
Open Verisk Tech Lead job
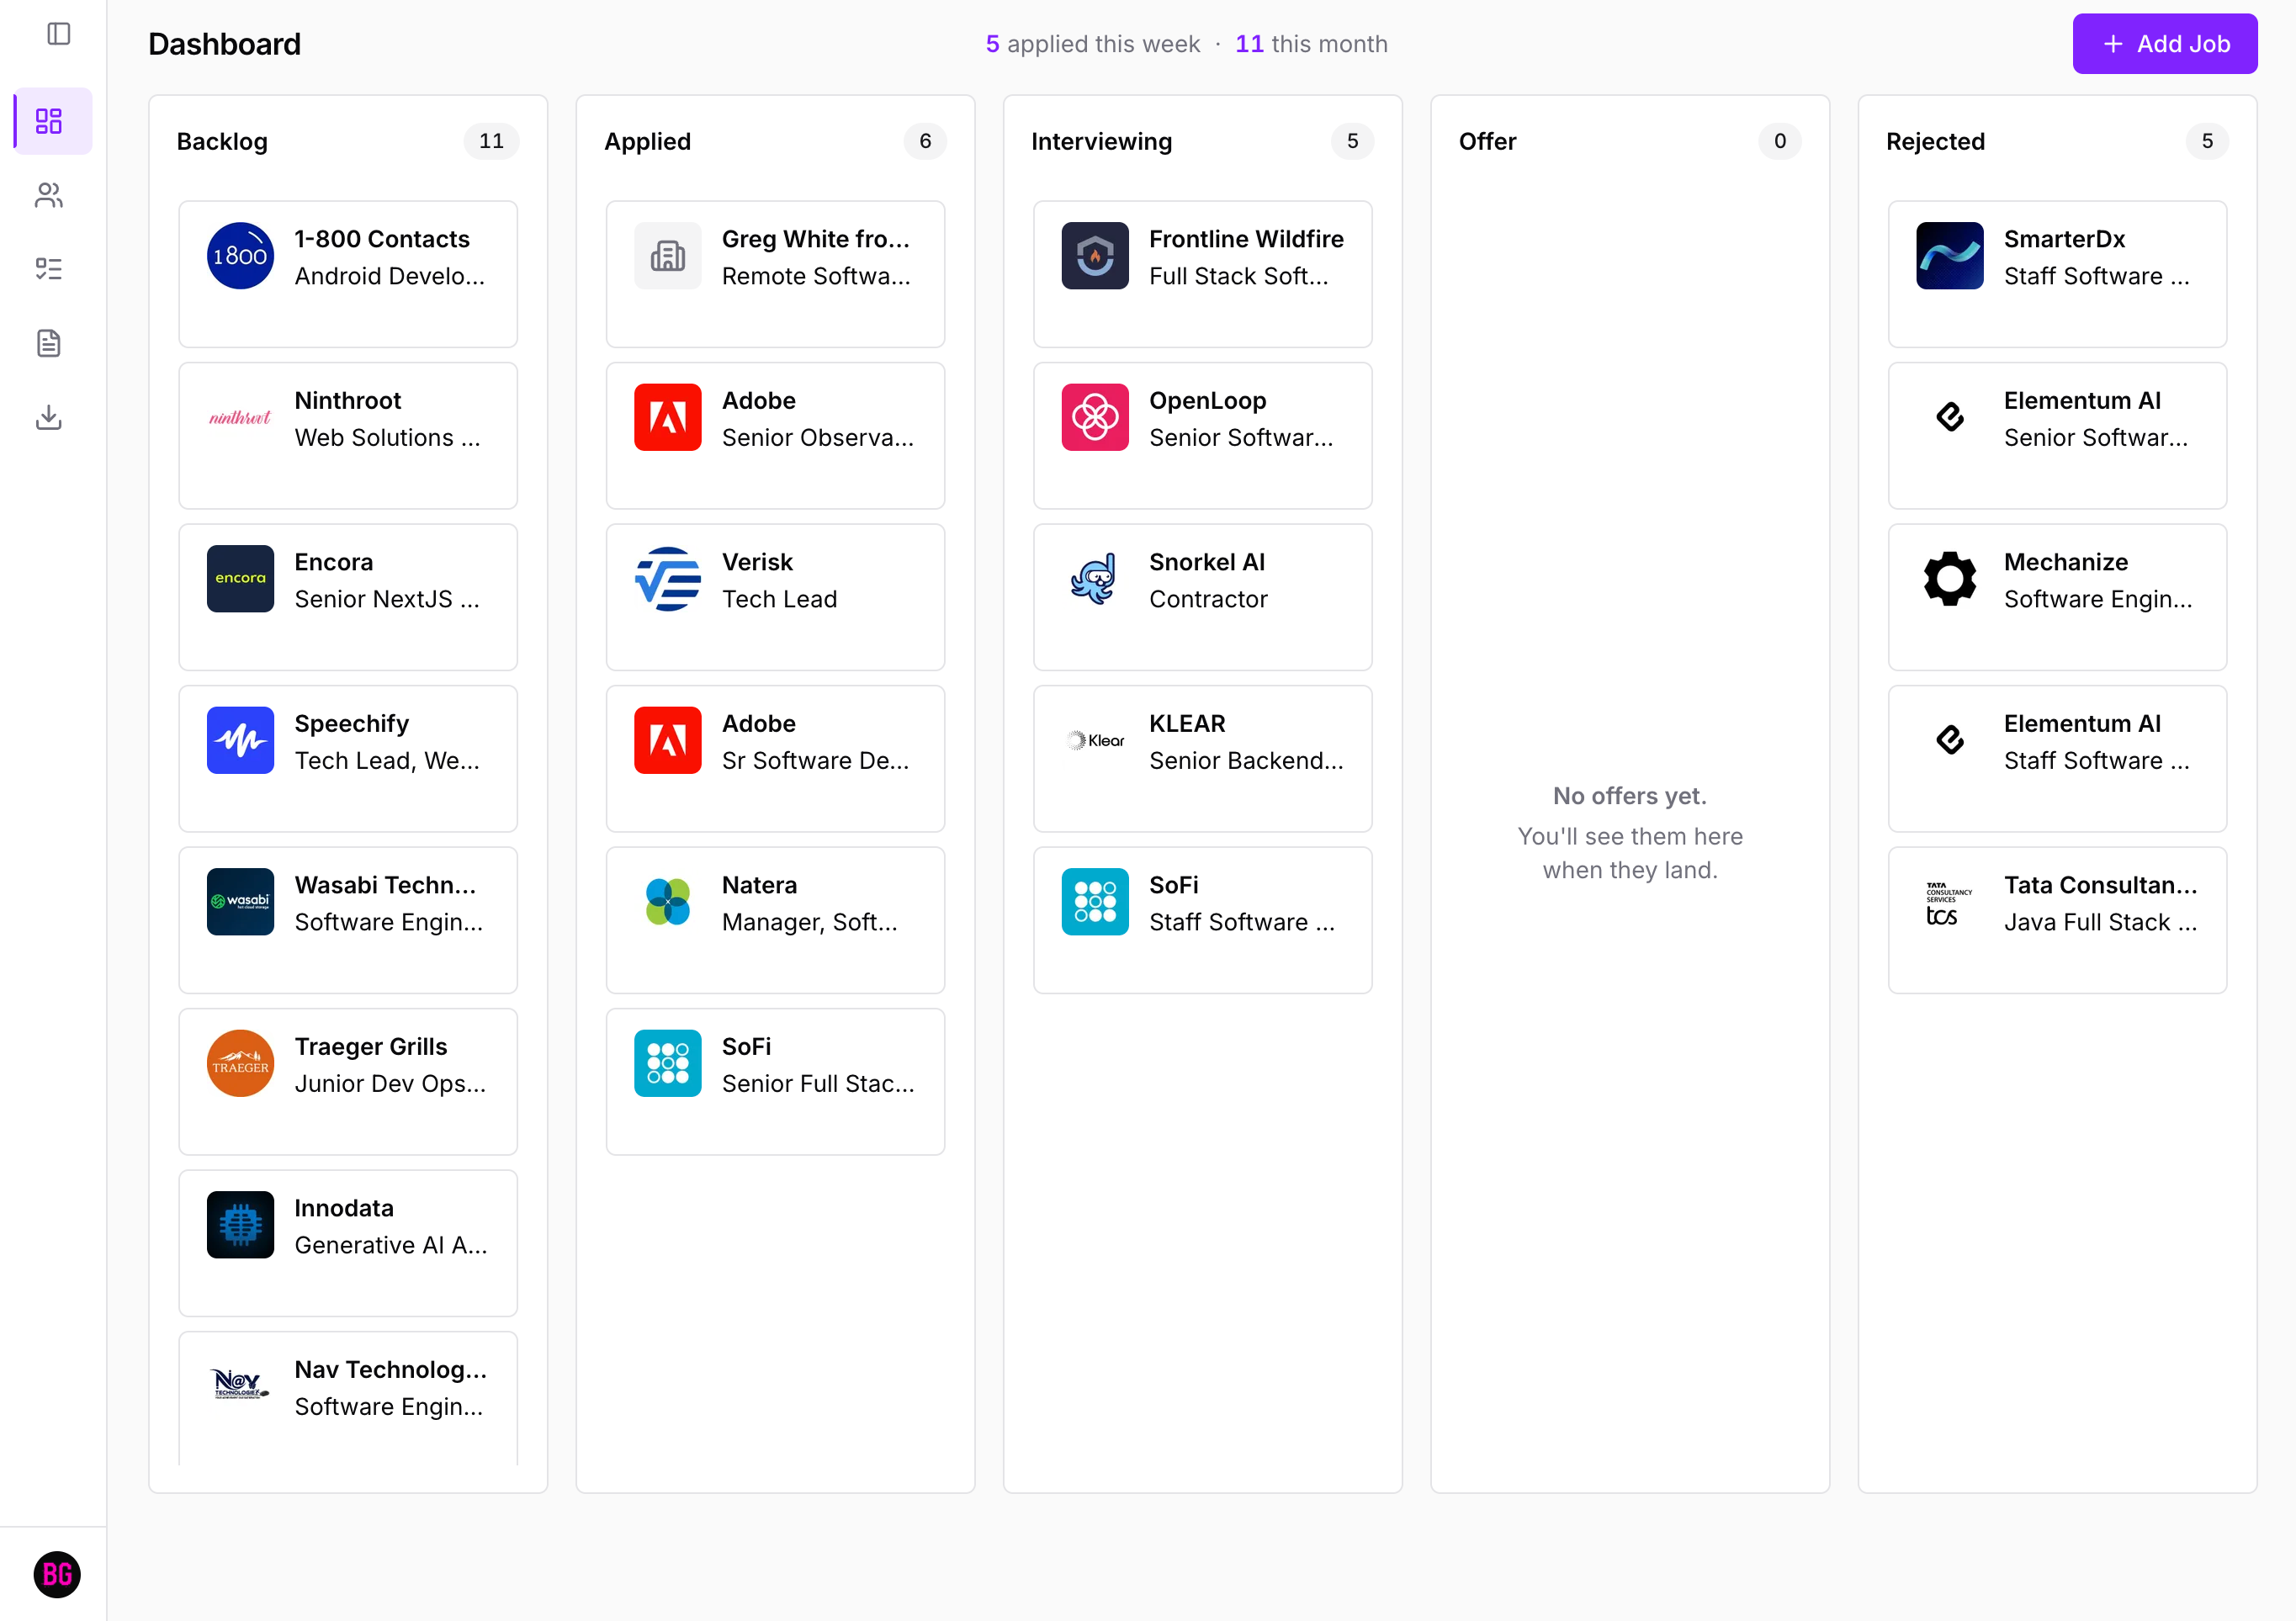coord(775,597)
